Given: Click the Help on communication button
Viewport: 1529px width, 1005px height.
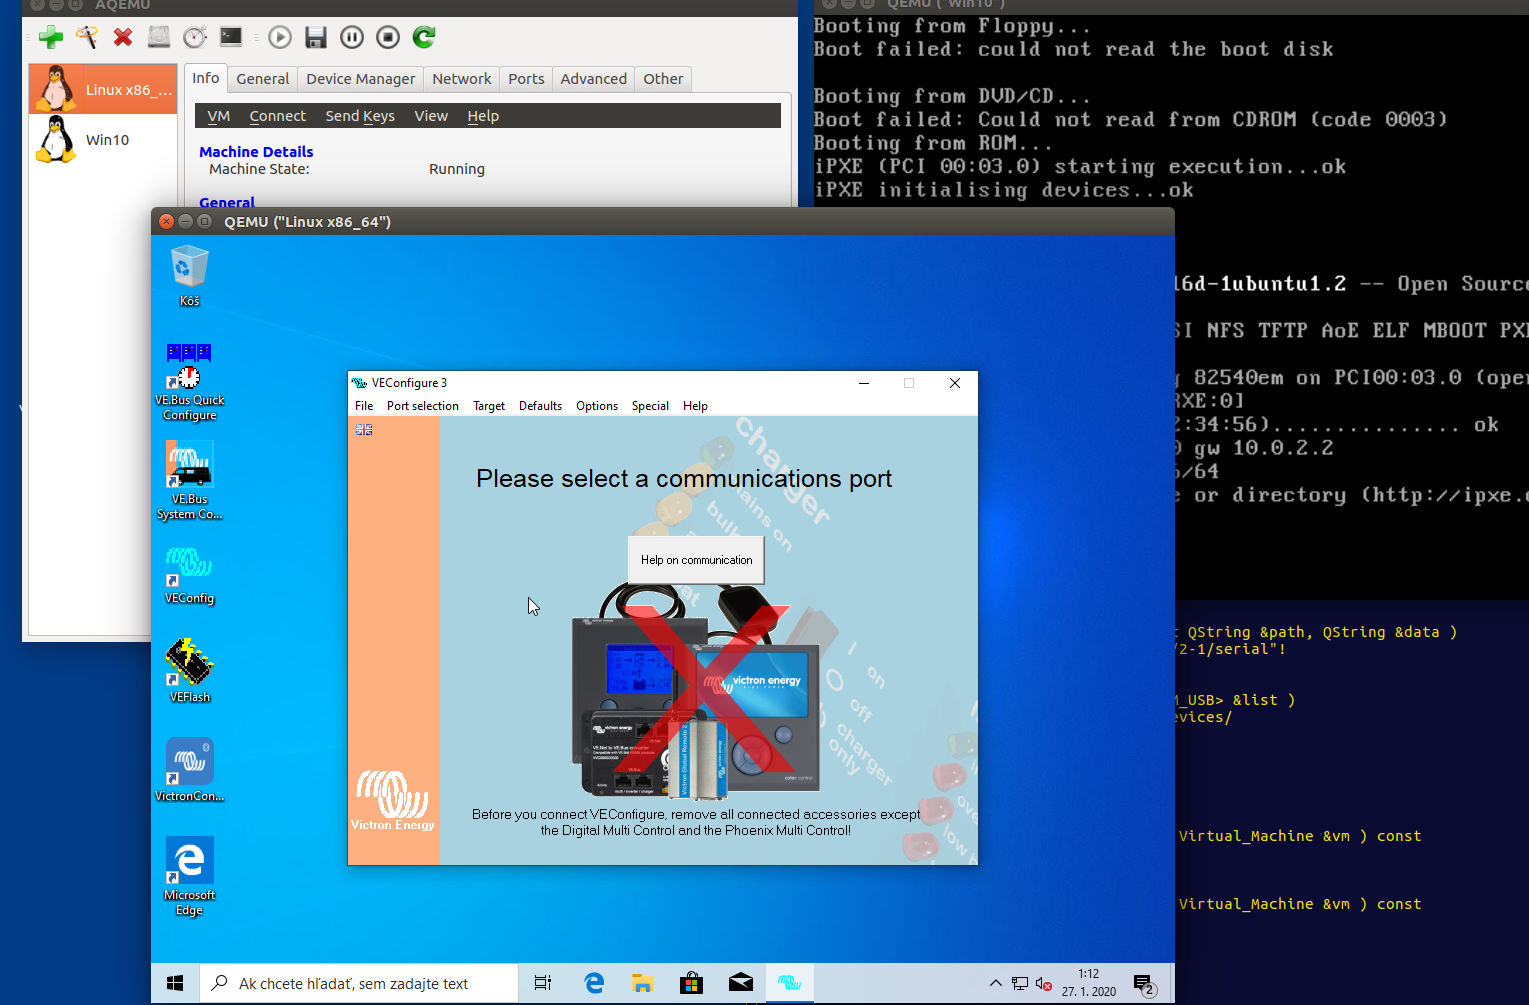Looking at the screenshot, I should 696,560.
